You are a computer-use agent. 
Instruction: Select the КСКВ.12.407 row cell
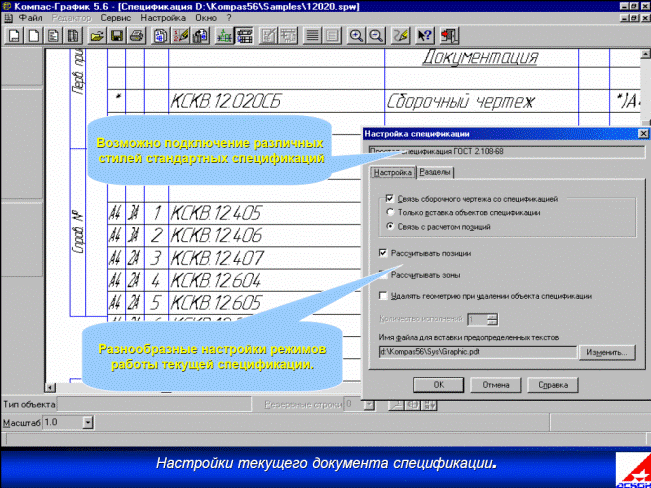[x=265, y=258]
